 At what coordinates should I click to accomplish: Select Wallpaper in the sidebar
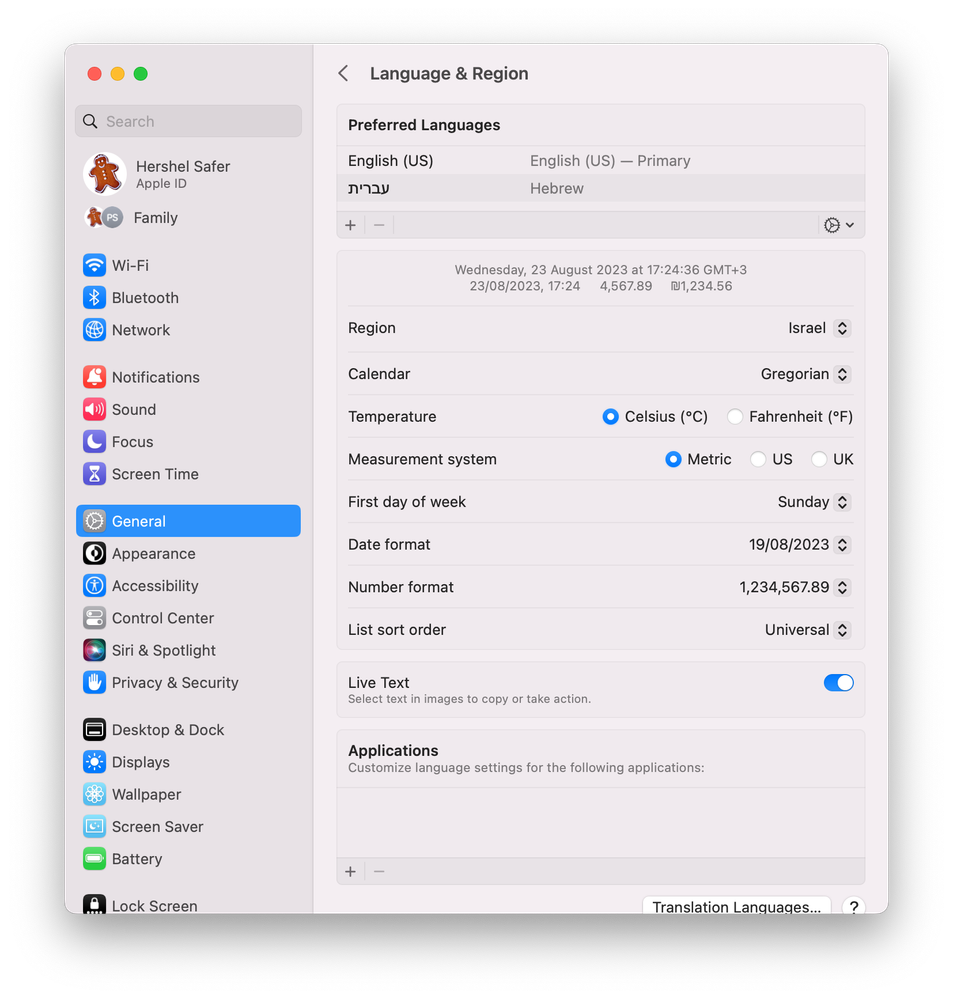coord(188,794)
